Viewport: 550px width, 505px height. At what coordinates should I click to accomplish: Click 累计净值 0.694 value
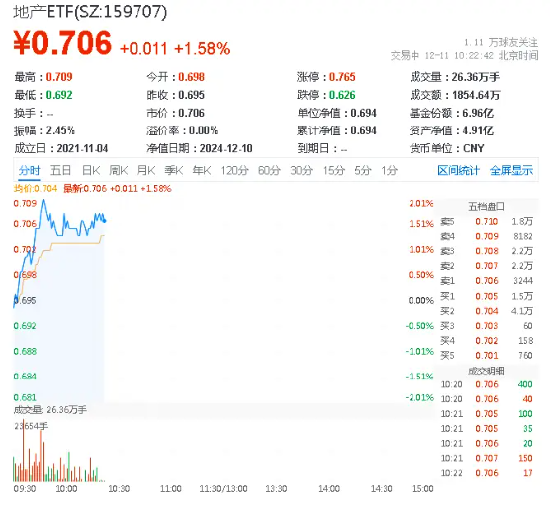pyautogui.click(x=363, y=131)
